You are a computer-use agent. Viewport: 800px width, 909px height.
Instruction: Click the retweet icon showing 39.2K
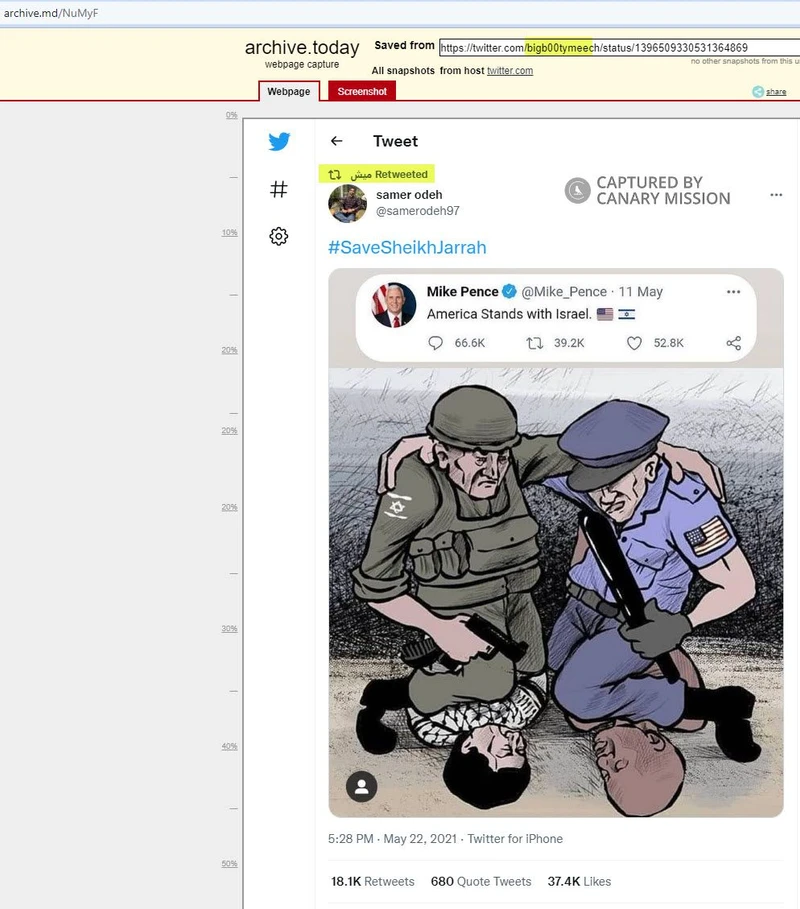pos(534,343)
